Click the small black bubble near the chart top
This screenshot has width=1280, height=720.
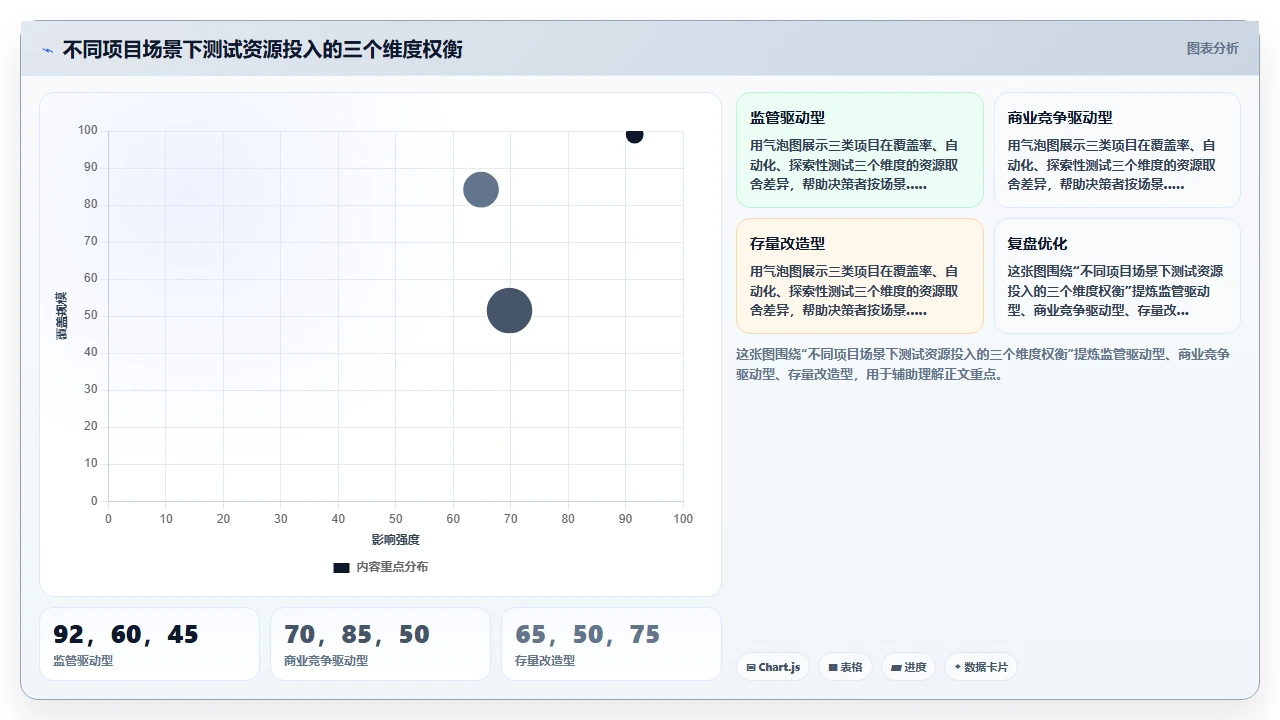634,134
